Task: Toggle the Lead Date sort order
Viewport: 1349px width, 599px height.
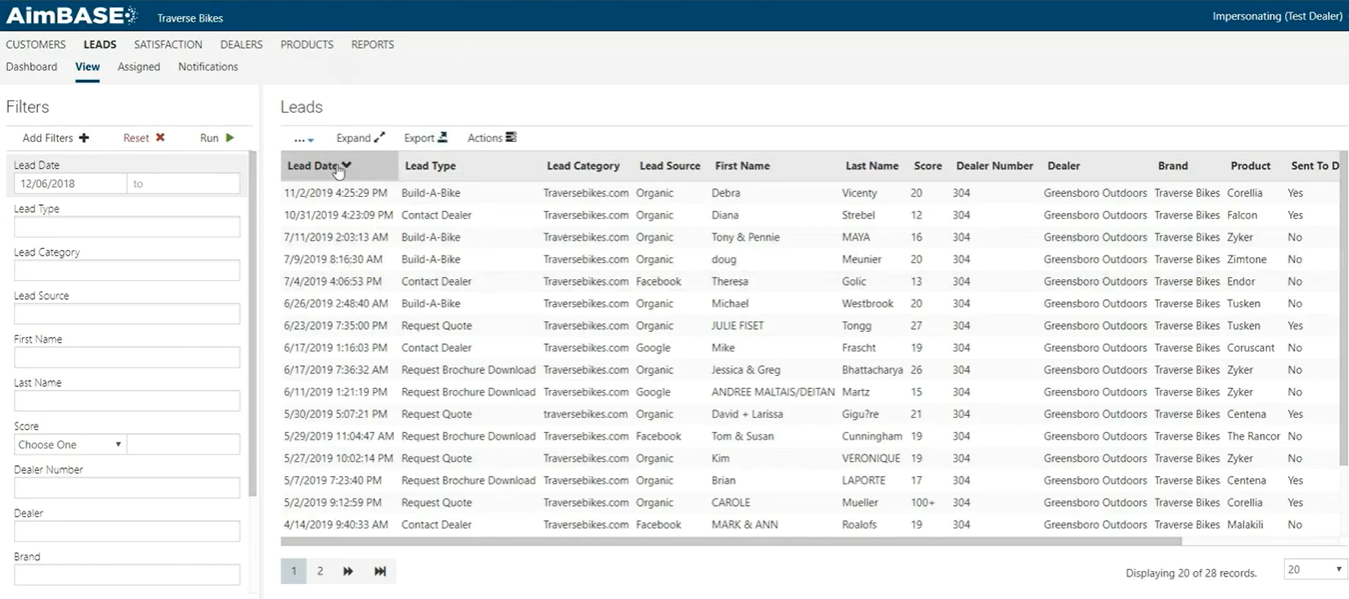Action: coord(317,165)
